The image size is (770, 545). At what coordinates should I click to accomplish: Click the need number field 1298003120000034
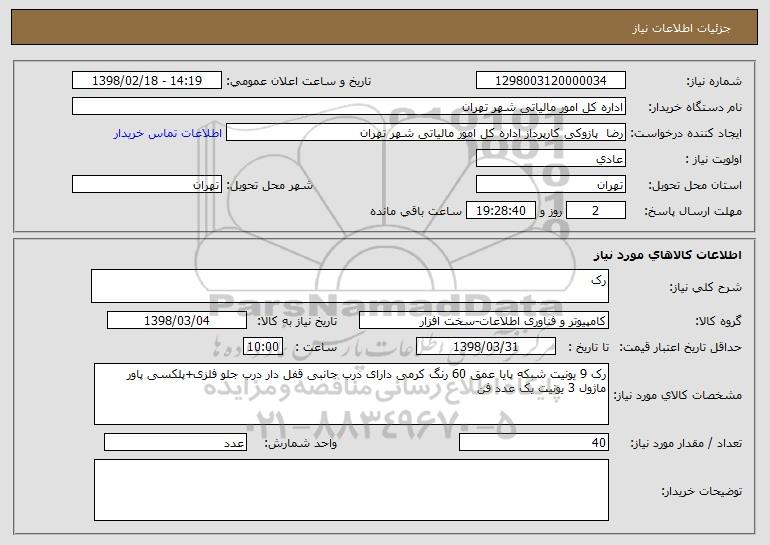(x=550, y=81)
